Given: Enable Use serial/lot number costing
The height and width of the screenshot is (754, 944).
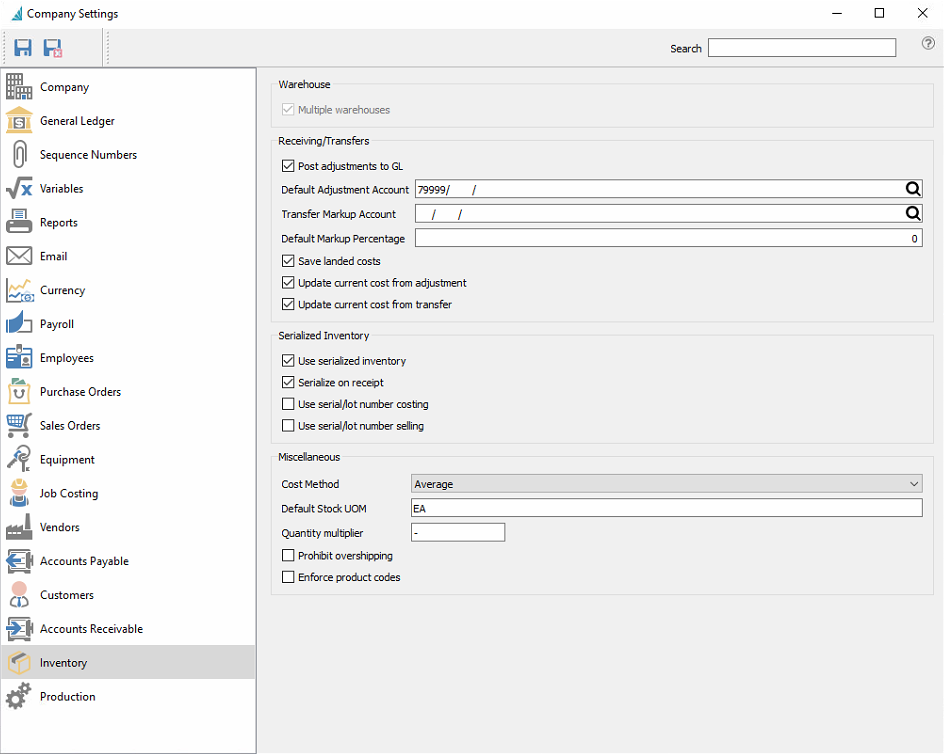Looking at the screenshot, I should point(288,404).
